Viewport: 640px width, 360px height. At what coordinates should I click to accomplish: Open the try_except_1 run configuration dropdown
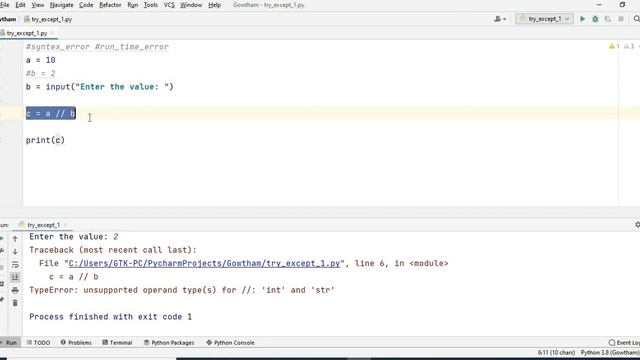click(544, 19)
